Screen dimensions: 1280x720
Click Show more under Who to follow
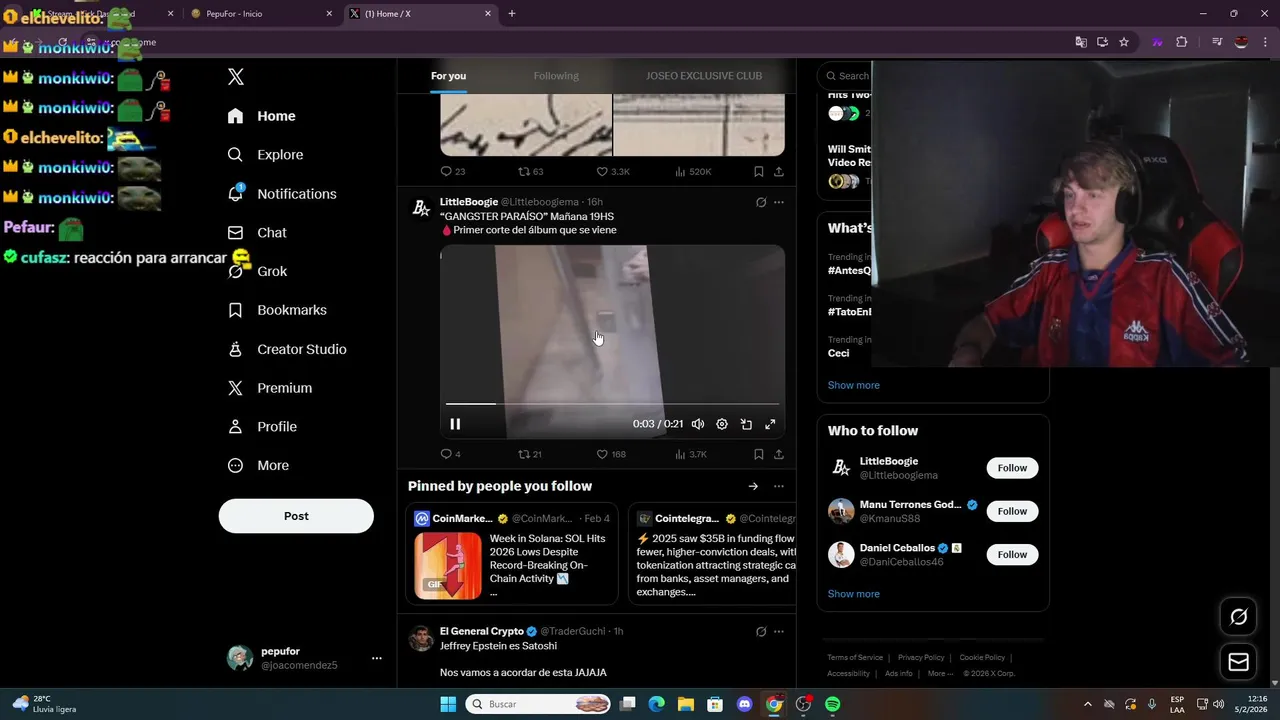[854, 594]
